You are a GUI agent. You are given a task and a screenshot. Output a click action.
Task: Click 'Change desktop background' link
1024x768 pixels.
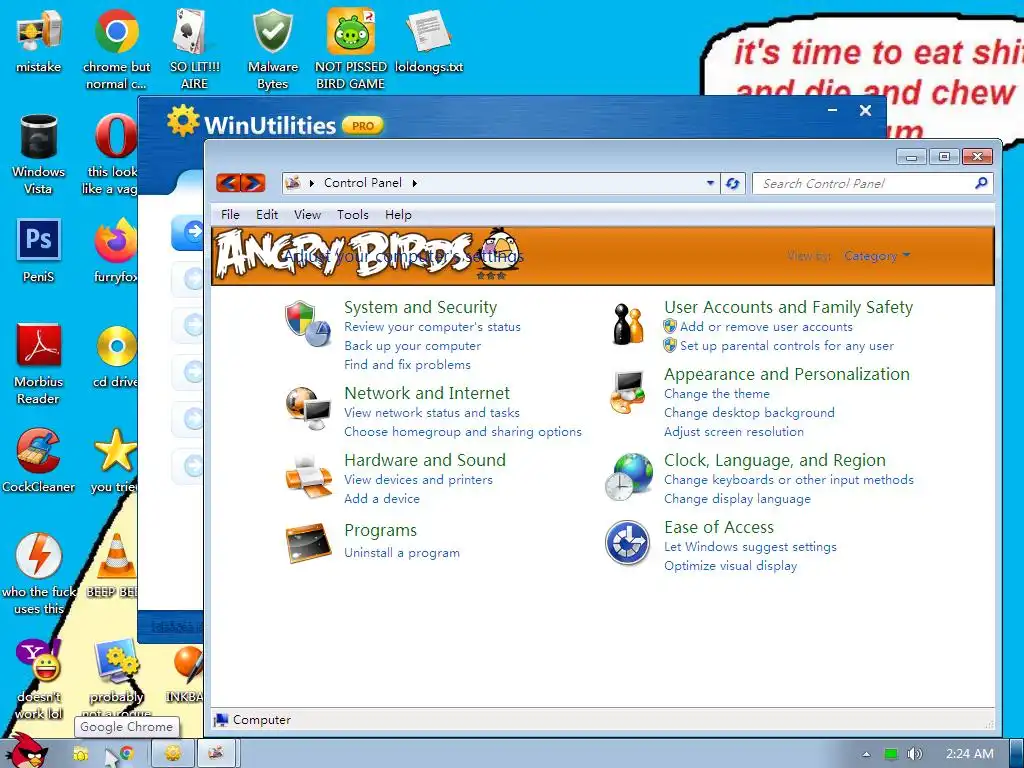click(749, 413)
